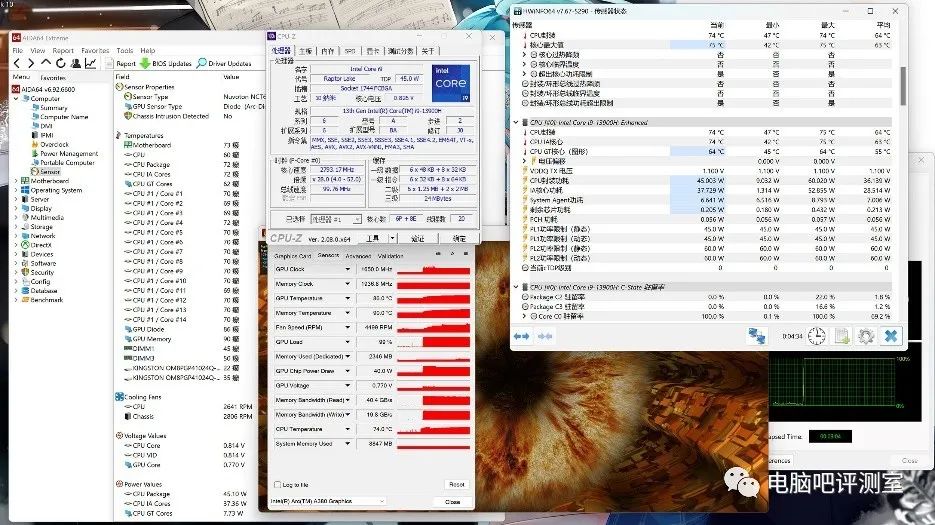Open the GPU Load sensor dropdown
This screenshot has width=935, height=525.
(x=348, y=342)
